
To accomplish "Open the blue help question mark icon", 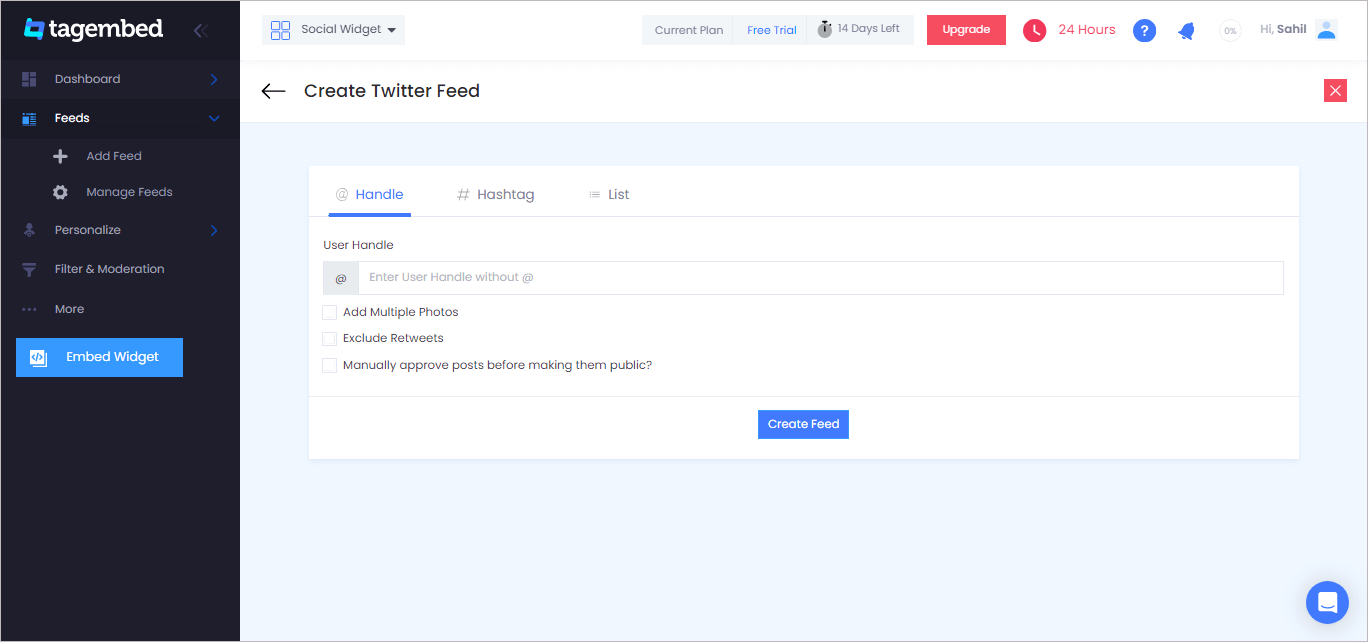I will 1144,30.
